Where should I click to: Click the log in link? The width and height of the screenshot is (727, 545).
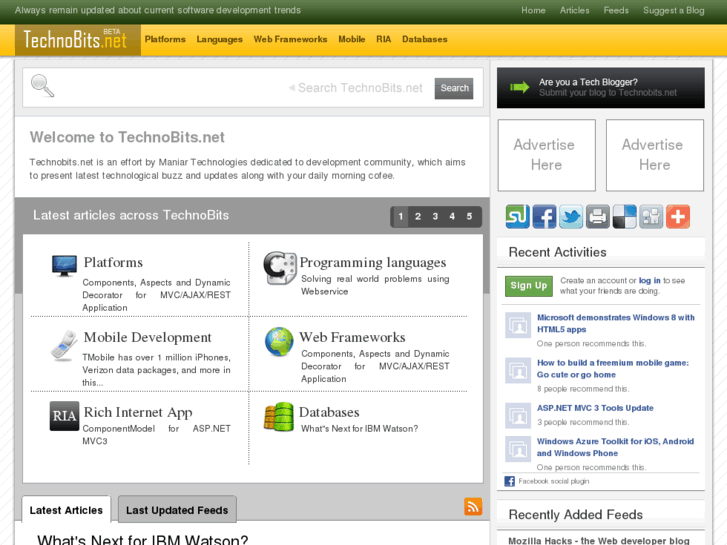650,281
